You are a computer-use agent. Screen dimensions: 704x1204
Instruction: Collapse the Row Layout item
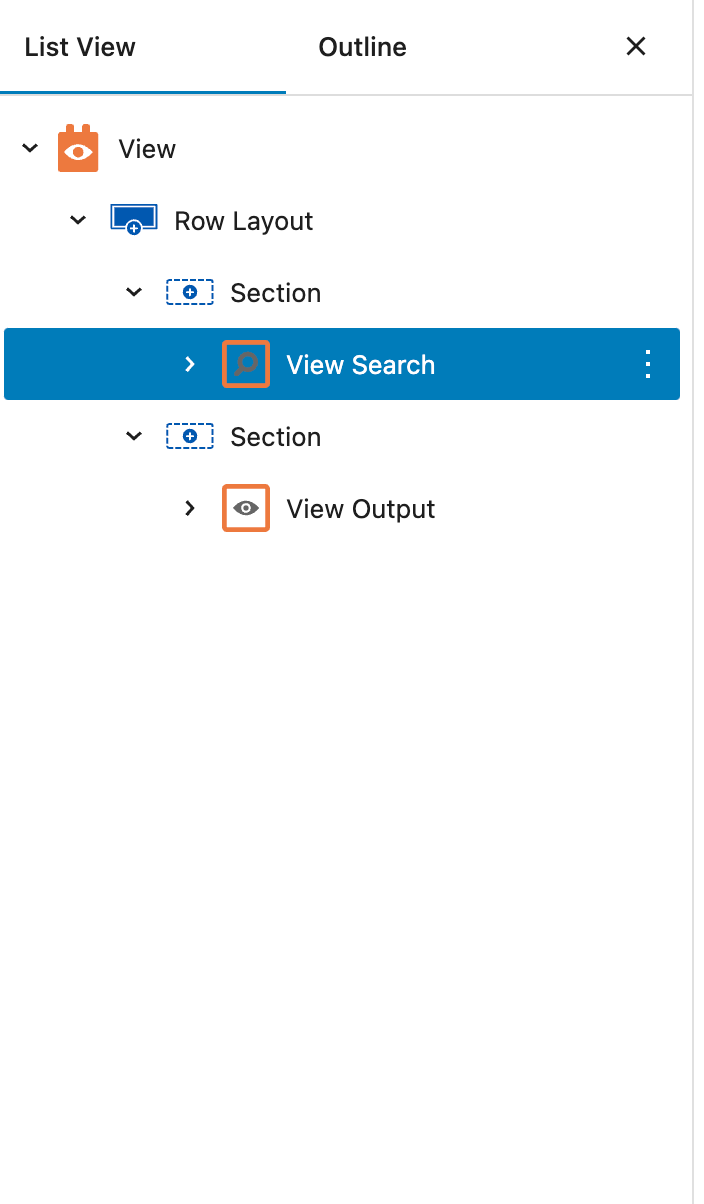[x=78, y=221]
